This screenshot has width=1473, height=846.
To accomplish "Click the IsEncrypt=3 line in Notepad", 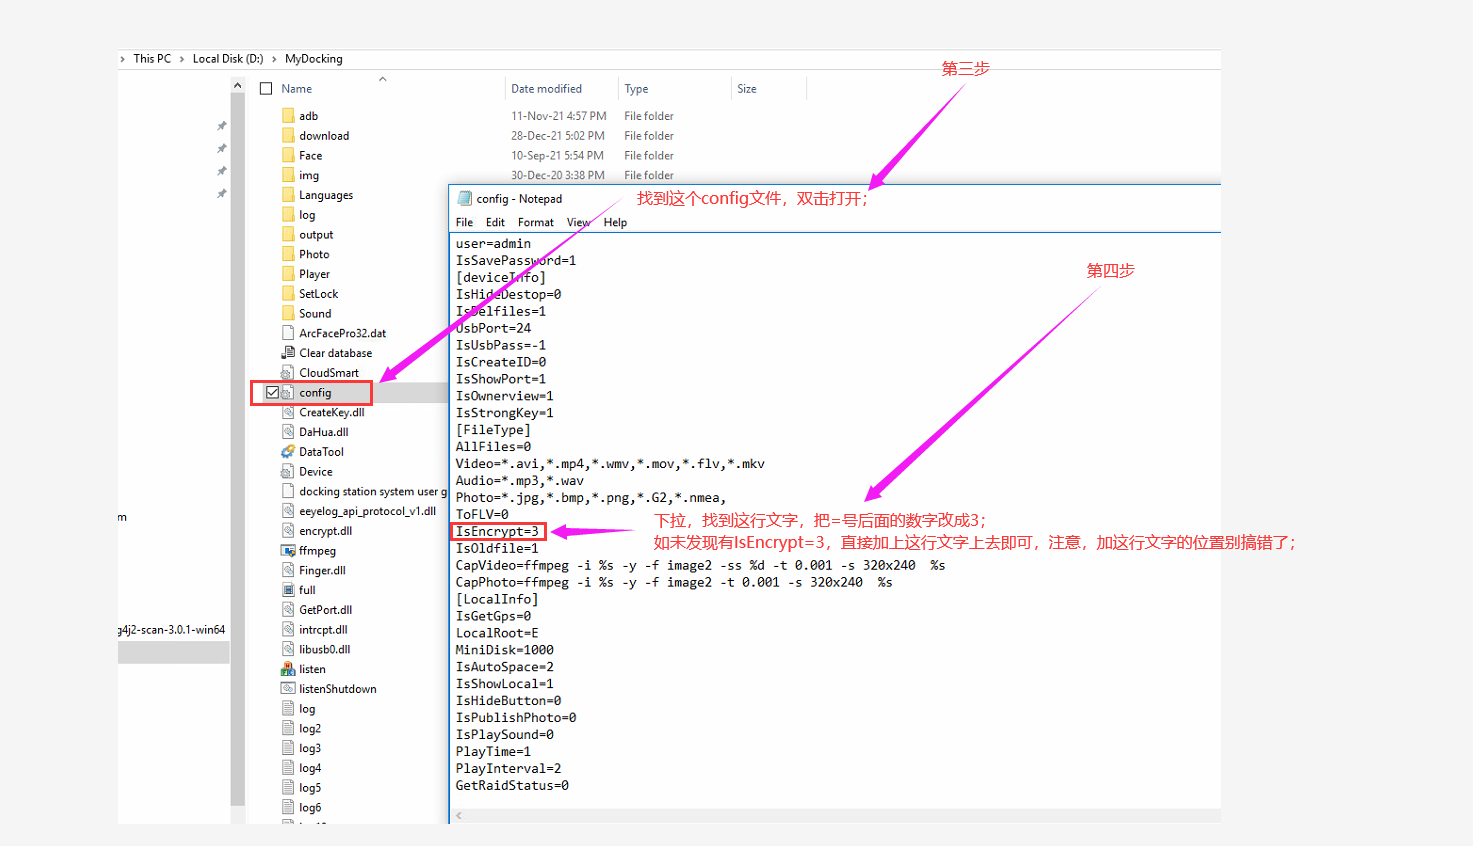I will (x=497, y=532).
